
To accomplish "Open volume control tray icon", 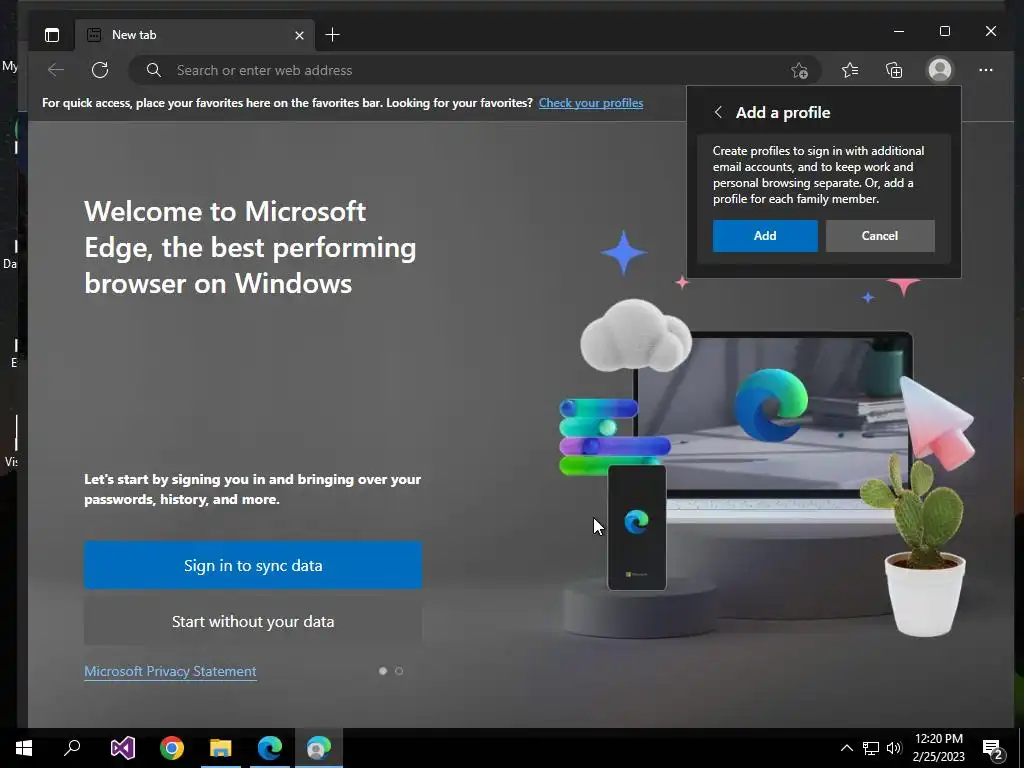I will point(894,748).
